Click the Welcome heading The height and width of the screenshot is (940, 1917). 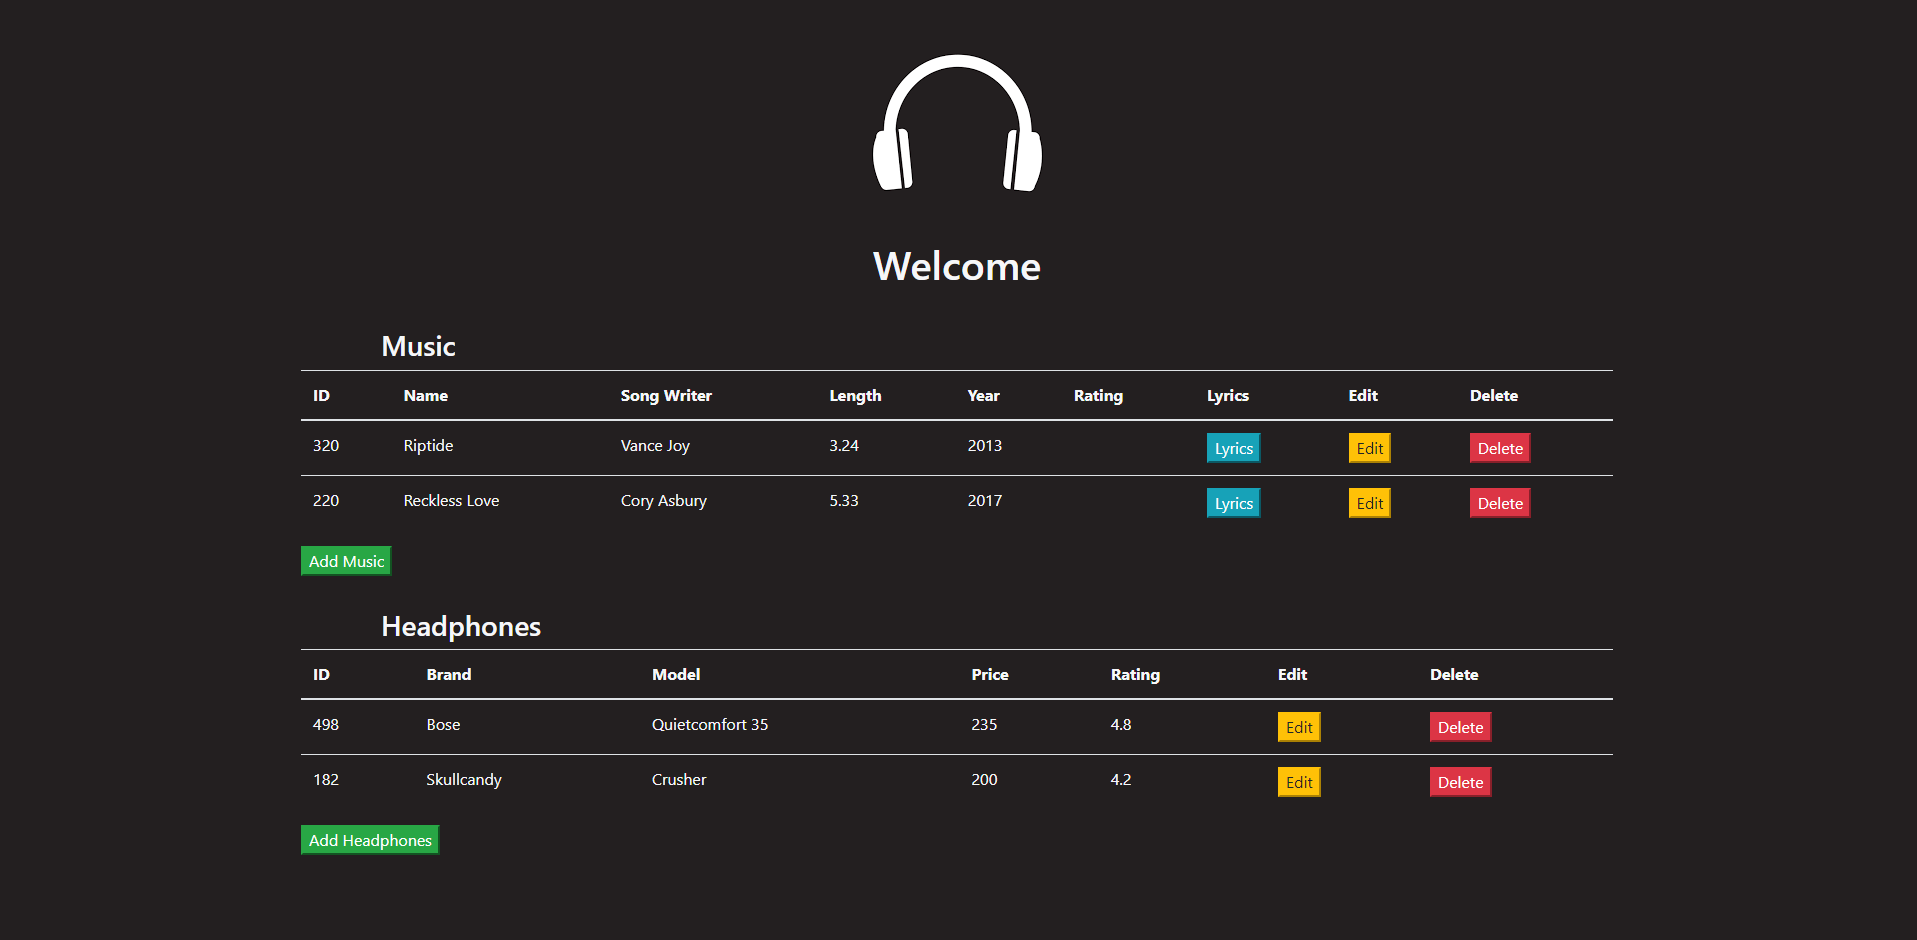coord(957,267)
